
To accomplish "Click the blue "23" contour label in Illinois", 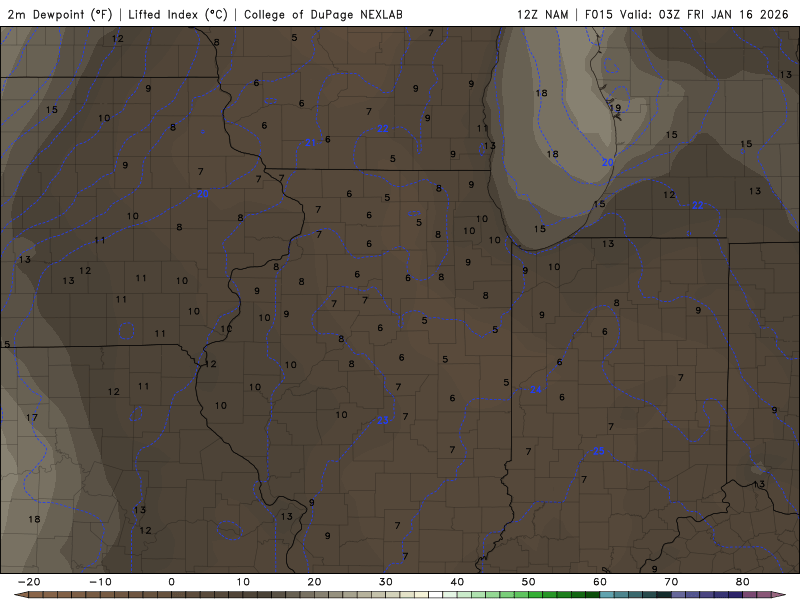I will [383, 420].
